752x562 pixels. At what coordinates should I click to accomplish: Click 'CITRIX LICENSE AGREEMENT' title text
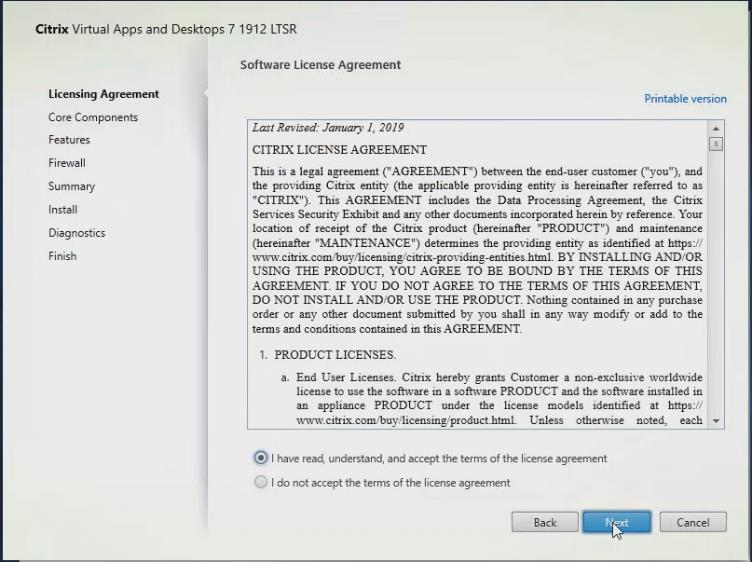(340, 150)
